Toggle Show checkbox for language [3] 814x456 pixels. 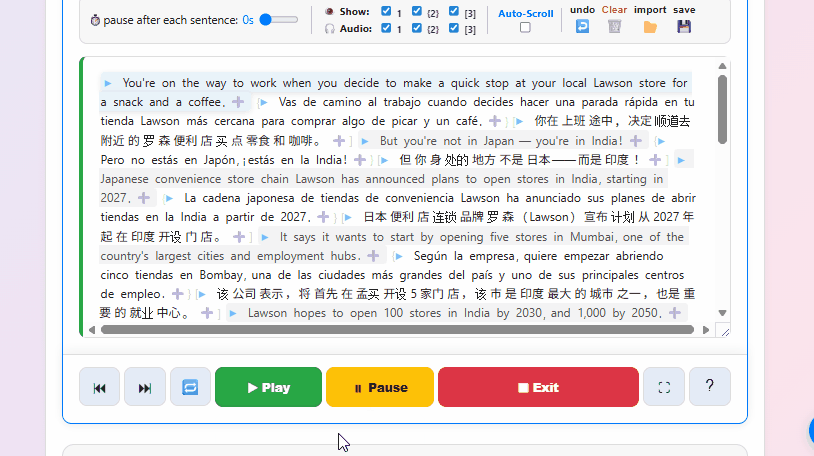(454, 11)
